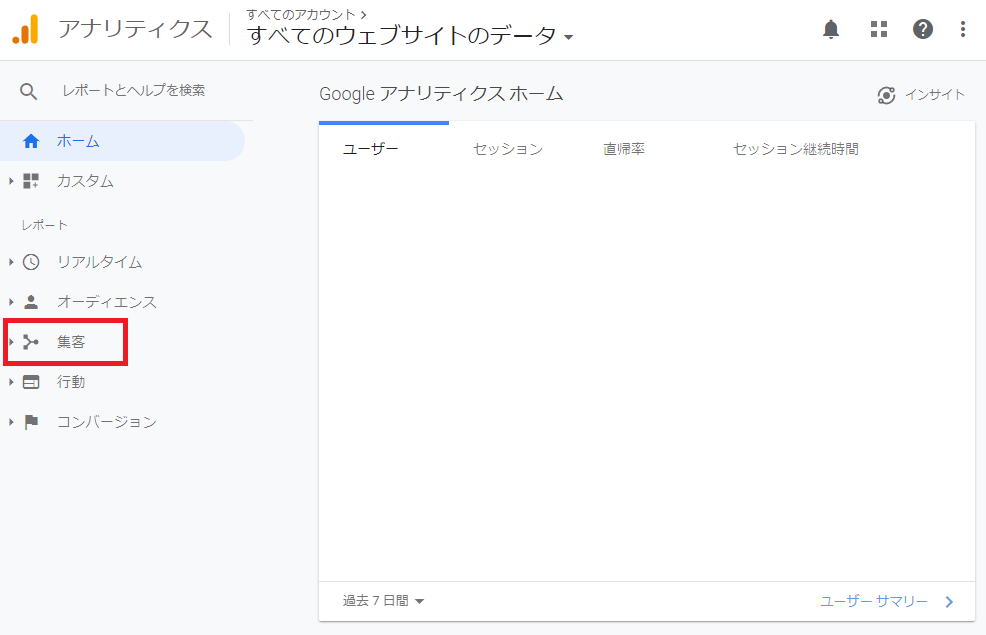Click the カスタム dashboard icon
Viewport: 986px width, 635px height.
tap(31, 181)
